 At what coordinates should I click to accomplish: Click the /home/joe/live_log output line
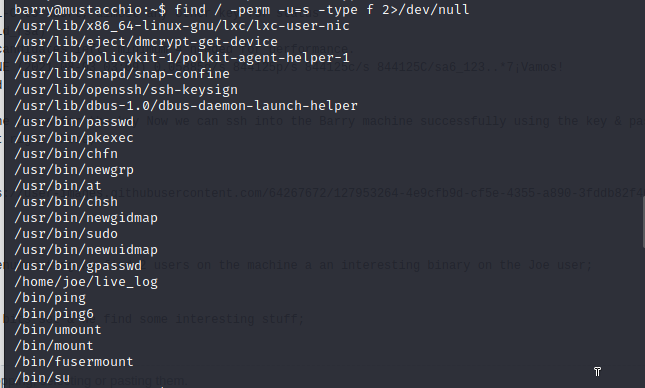(86, 282)
